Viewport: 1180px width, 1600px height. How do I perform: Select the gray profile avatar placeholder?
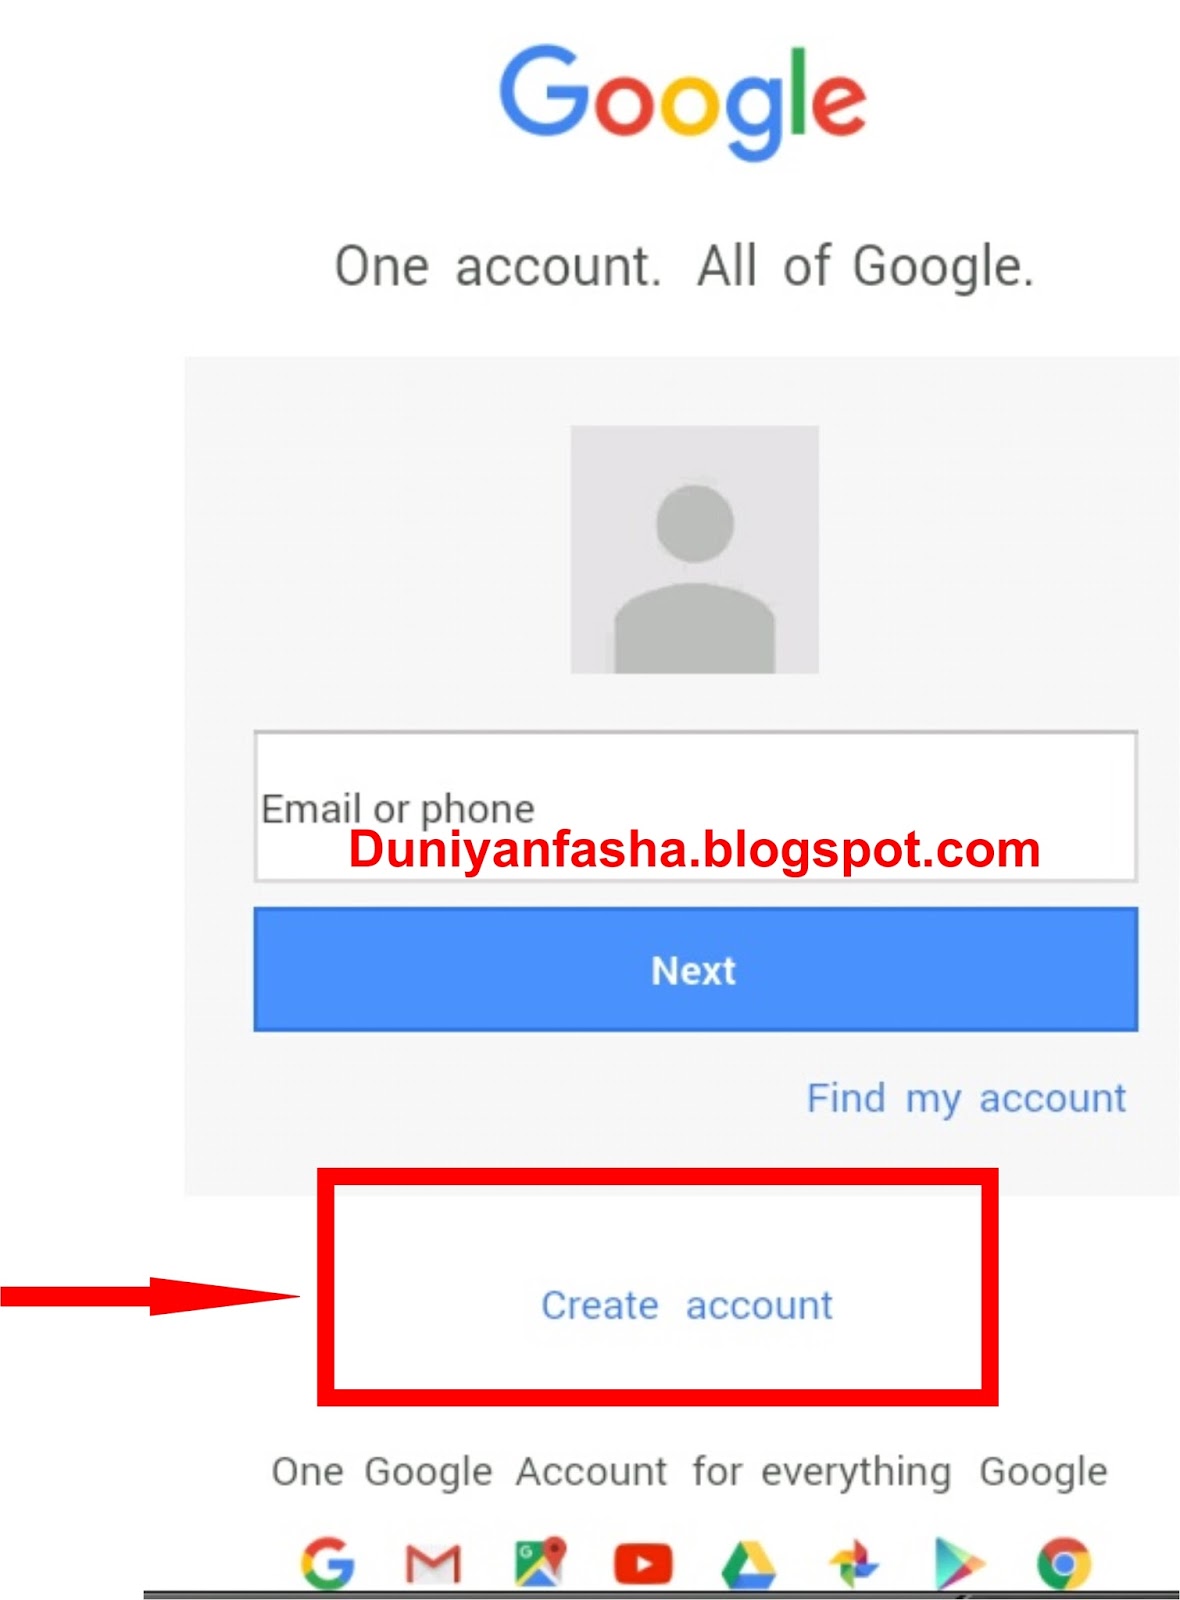[x=694, y=549]
